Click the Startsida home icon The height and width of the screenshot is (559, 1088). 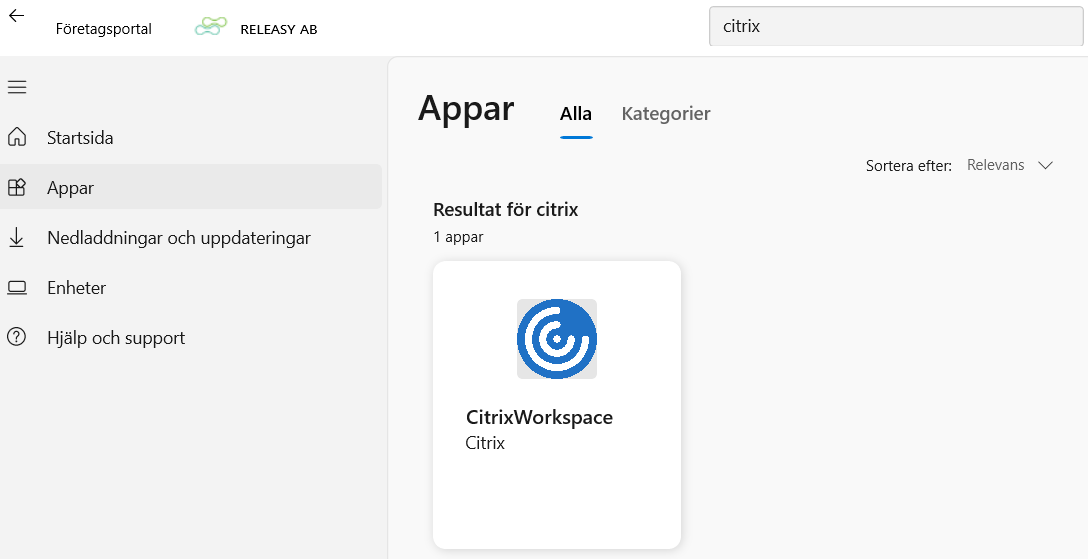click(x=17, y=137)
